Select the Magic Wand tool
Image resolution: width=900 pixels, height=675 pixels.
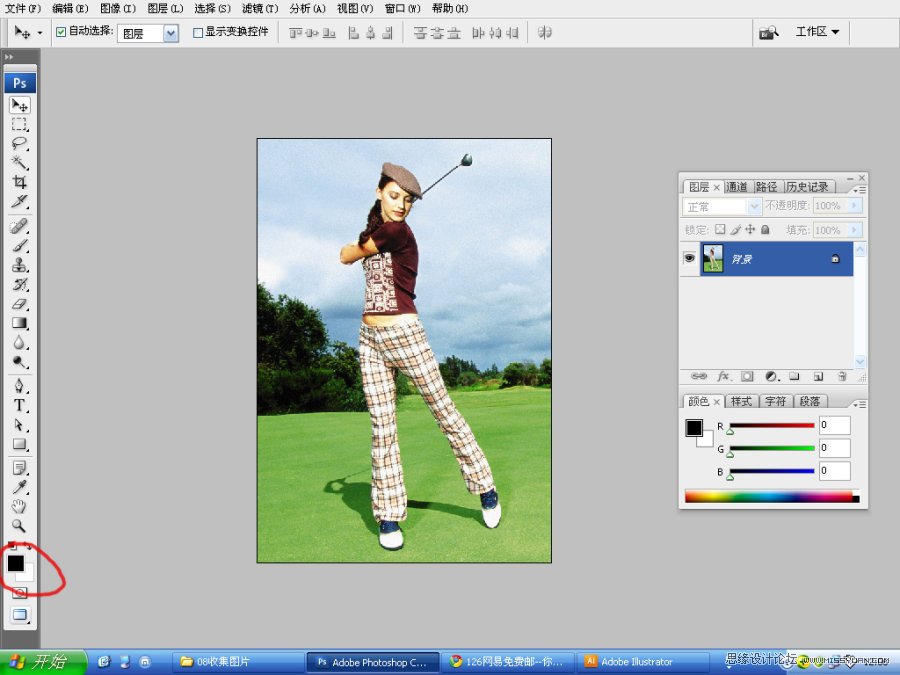[19, 162]
